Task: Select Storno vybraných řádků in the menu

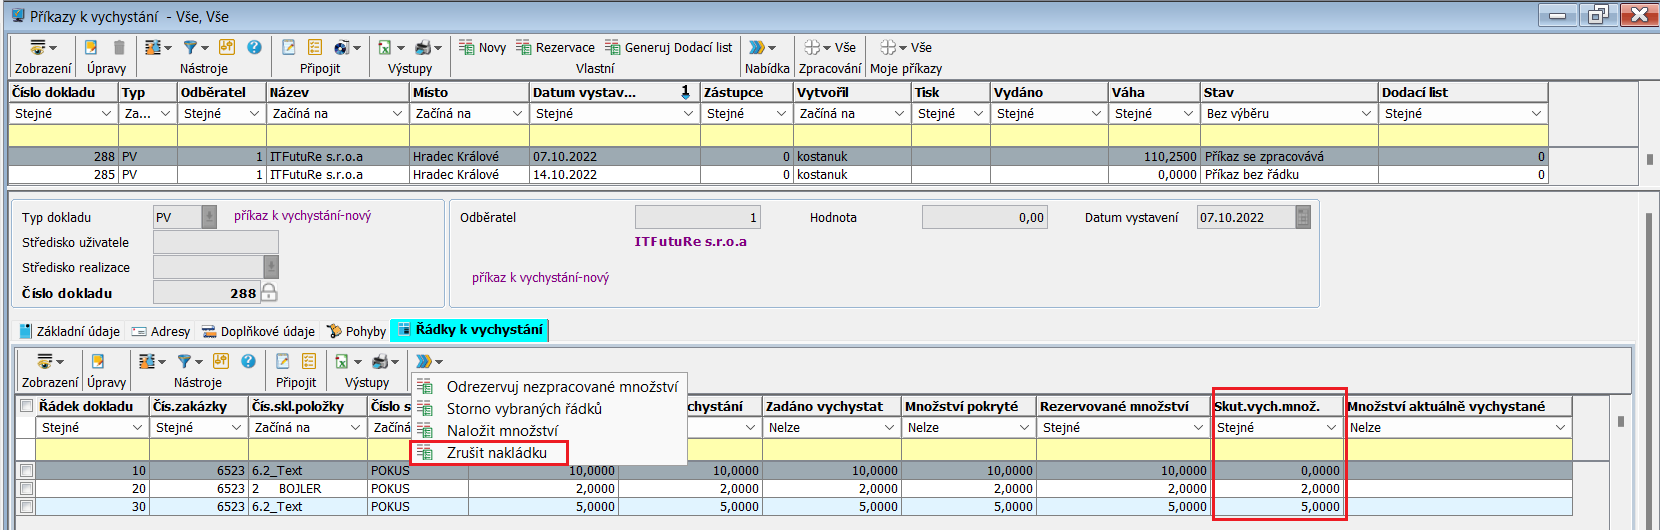Action: coord(523,409)
